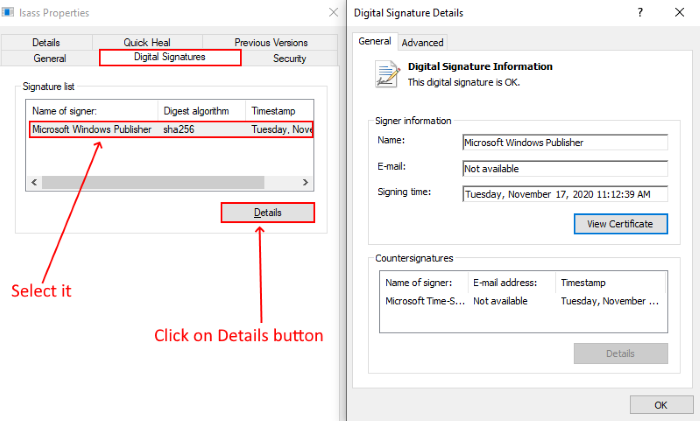Image resolution: width=700 pixels, height=421 pixels.
Task: Open Advanced tab in Digital Signature Details
Action: point(422,42)
